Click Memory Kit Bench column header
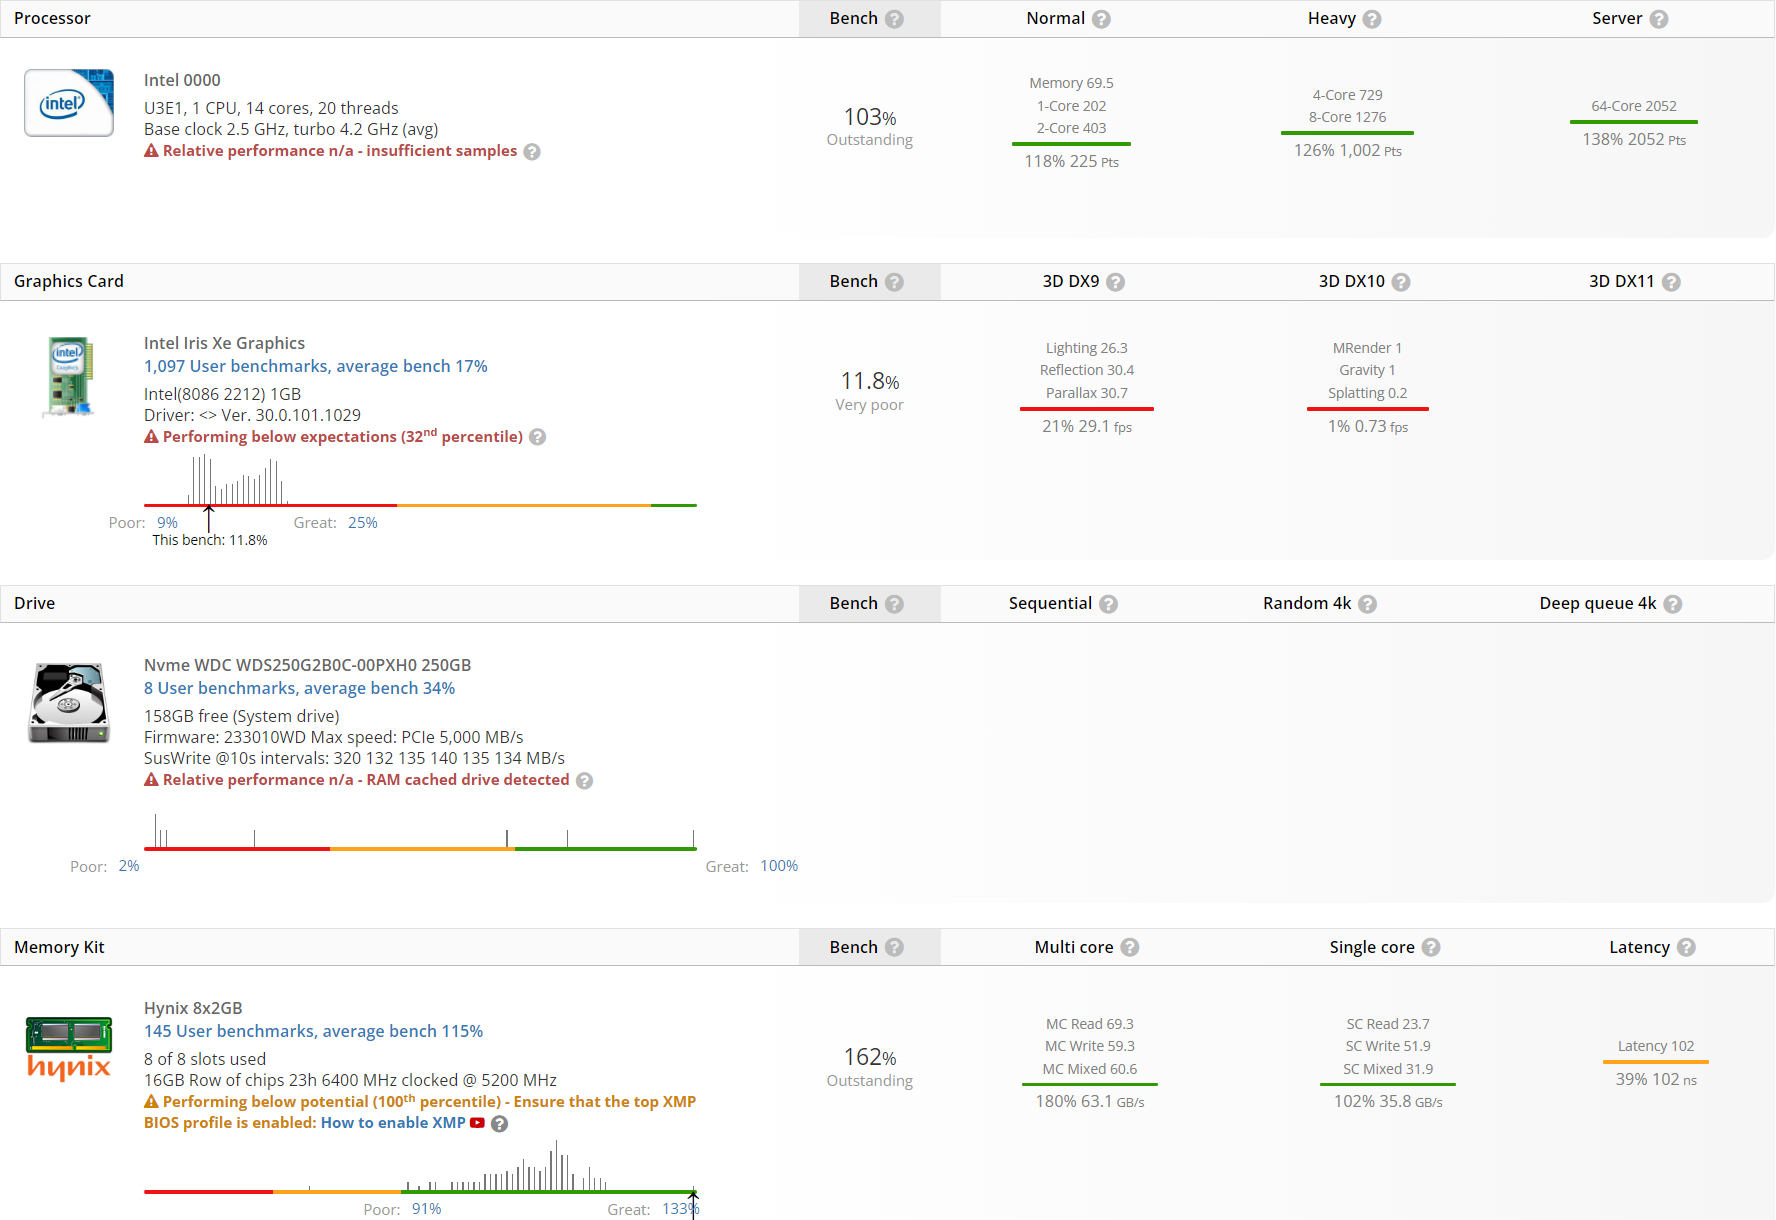 tap(869, 947)
